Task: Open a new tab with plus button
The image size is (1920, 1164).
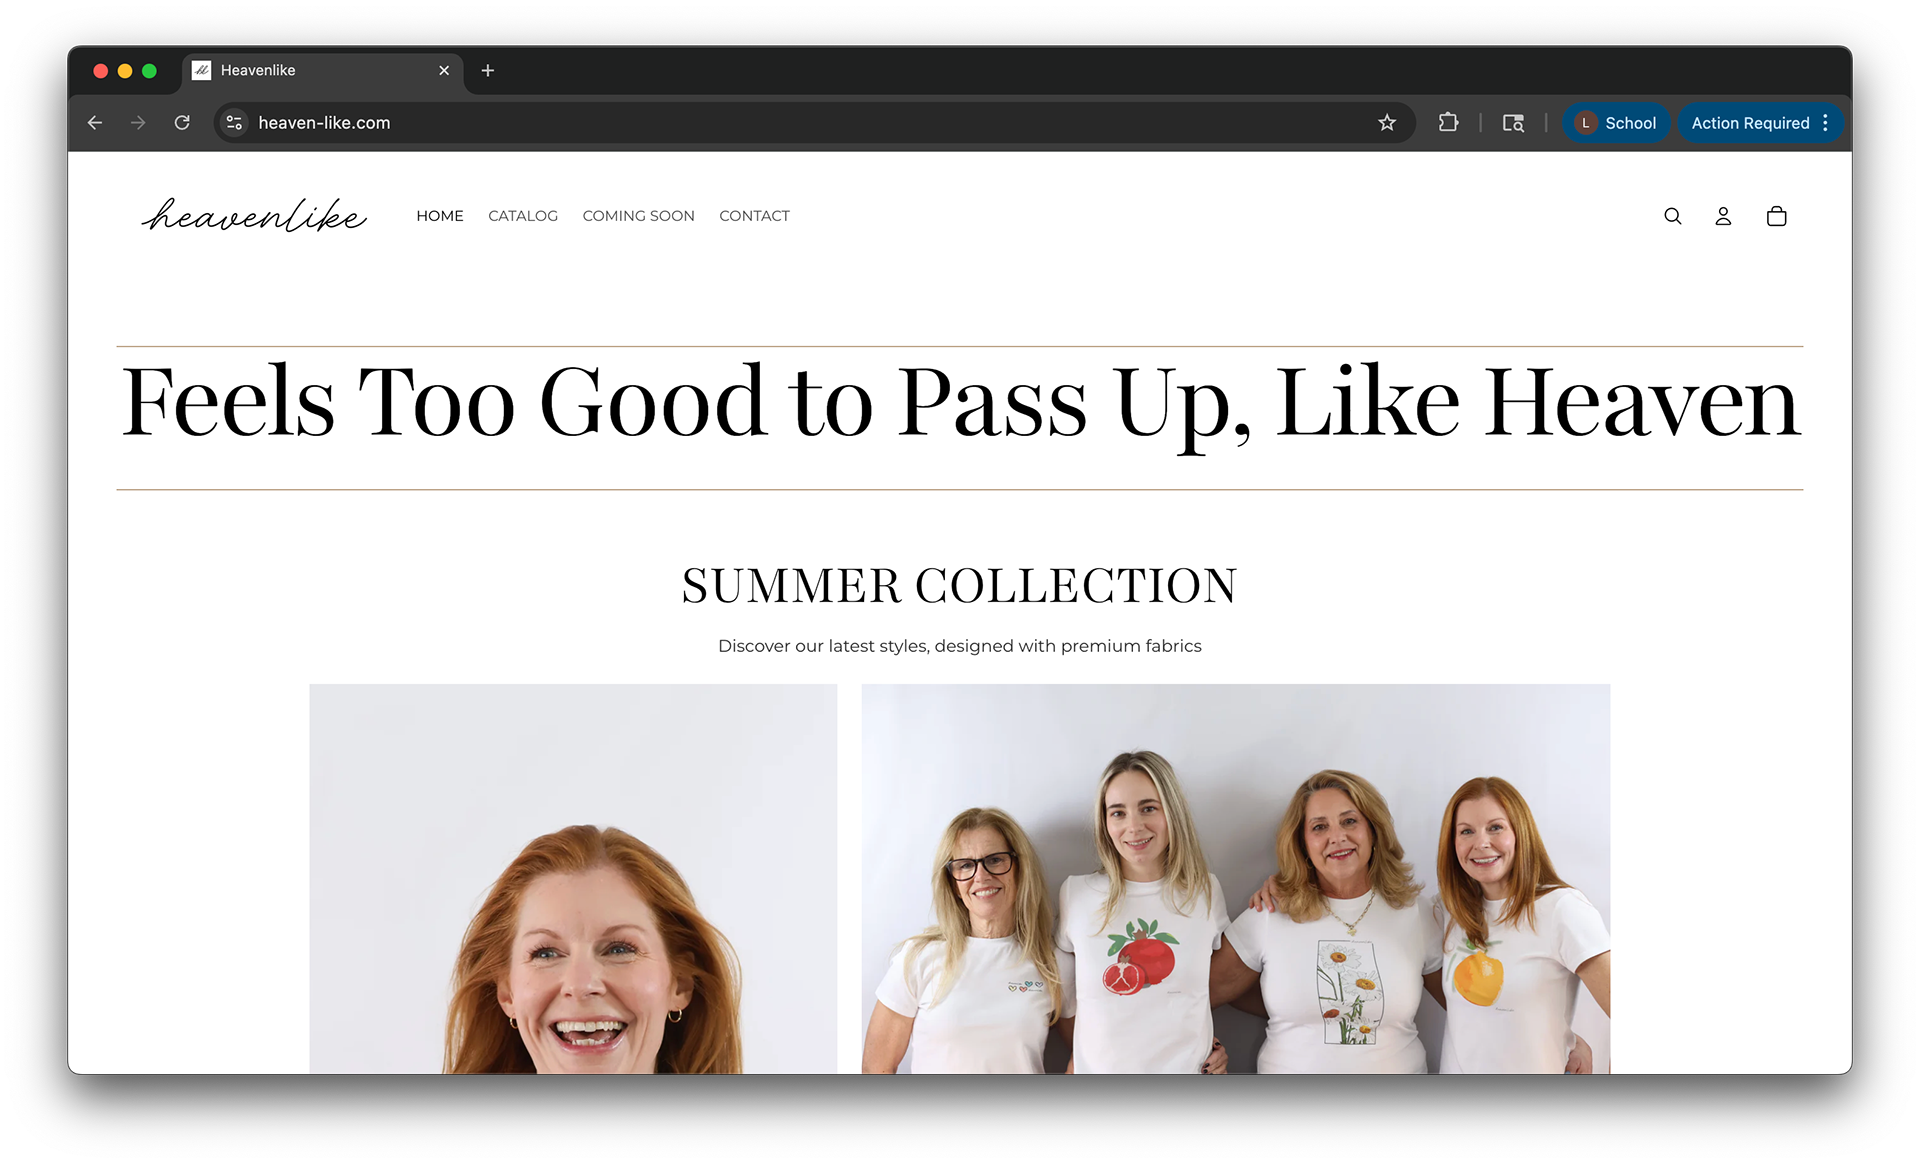Action: point(488,71)
